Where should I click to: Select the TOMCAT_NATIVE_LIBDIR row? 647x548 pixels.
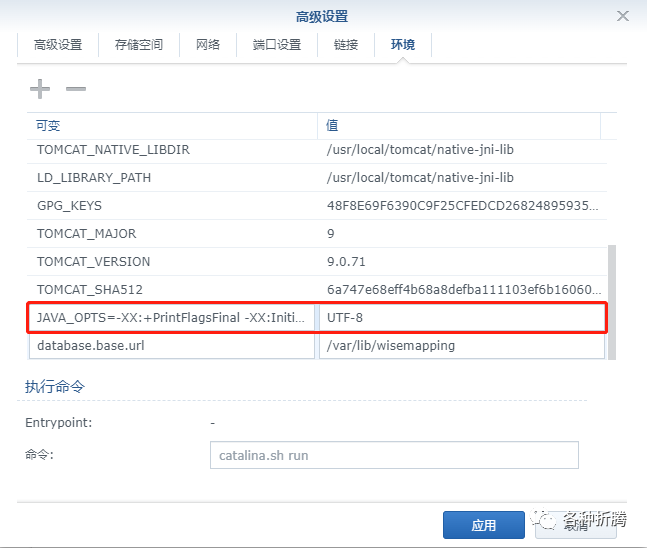(317, 150)
